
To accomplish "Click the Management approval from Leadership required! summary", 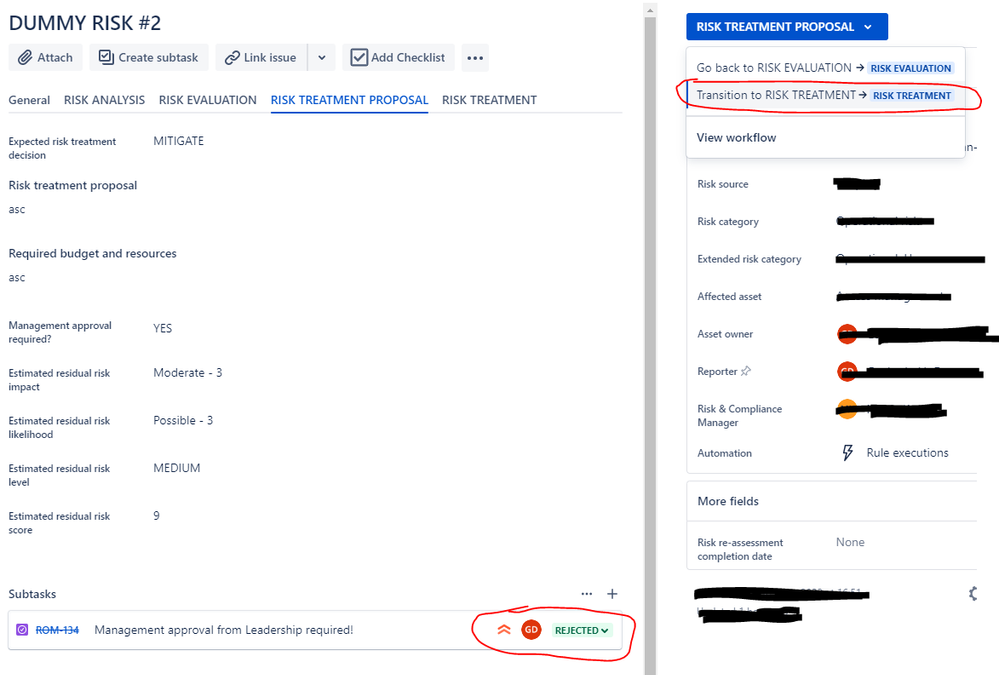I will [x=224, y=630].
